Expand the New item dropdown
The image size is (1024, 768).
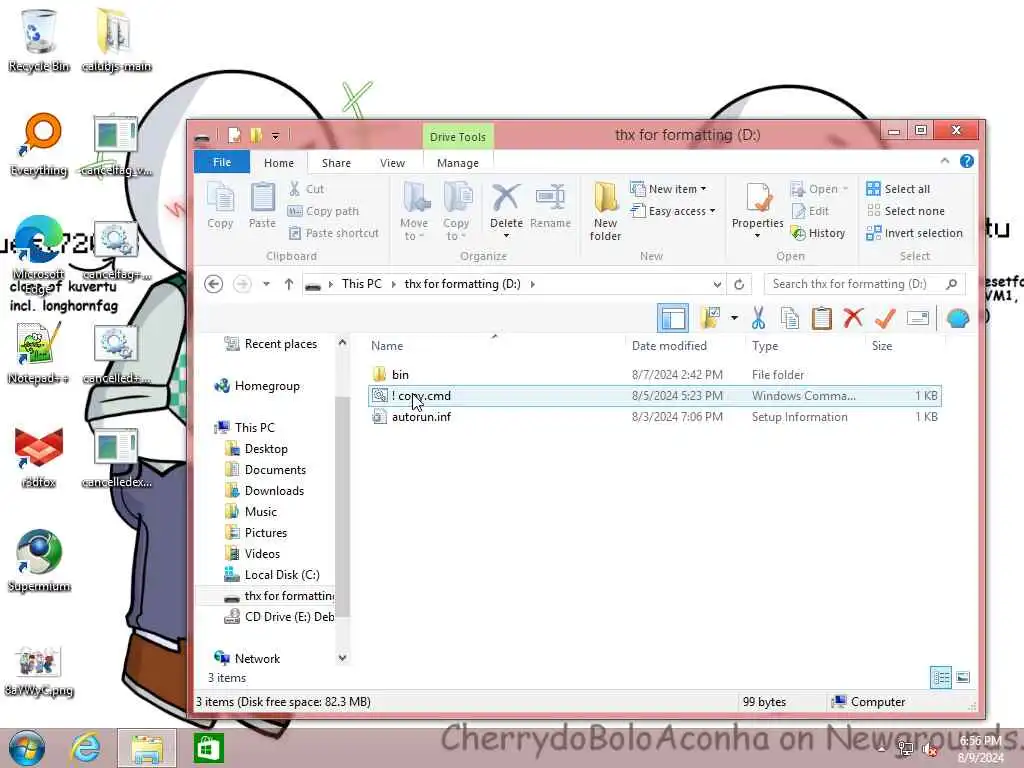669,189
